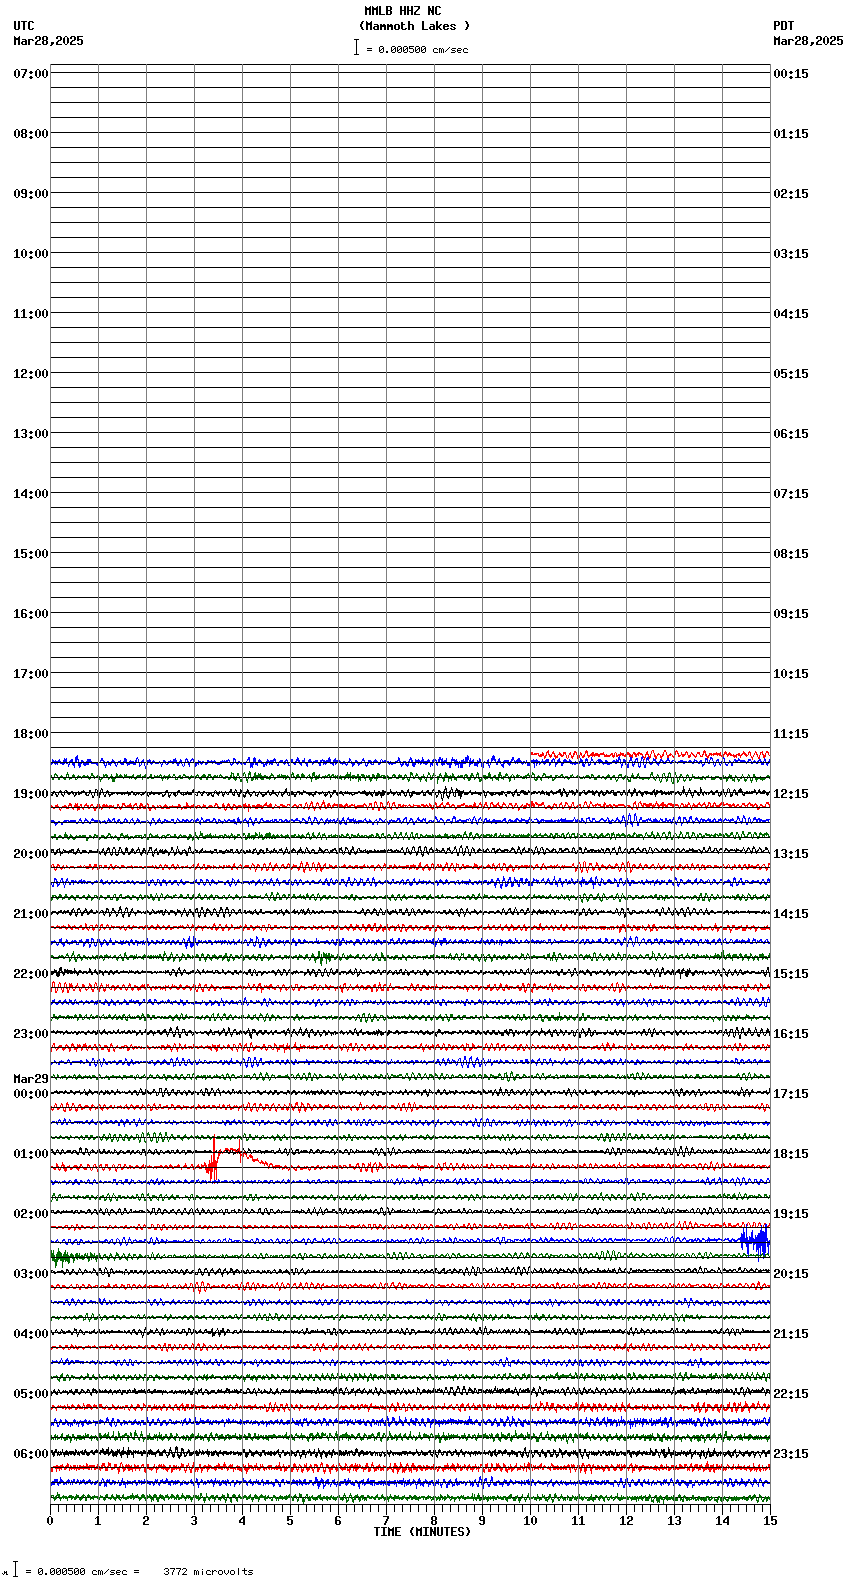Click the 08:00 UTC time label
The height and width of the screenshot is (1584, 850).
pyautogui.click(x=31, y=134)
